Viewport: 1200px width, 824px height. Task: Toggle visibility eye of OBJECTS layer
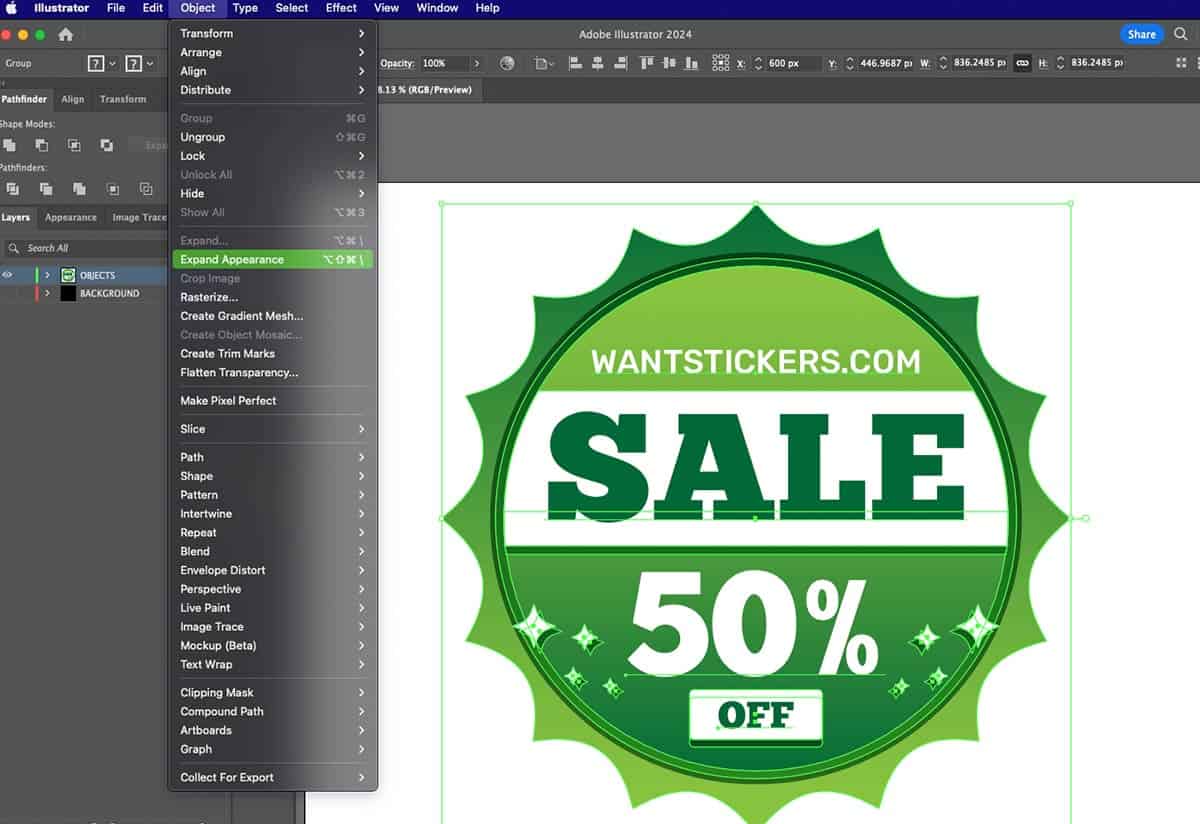point(8,275)
